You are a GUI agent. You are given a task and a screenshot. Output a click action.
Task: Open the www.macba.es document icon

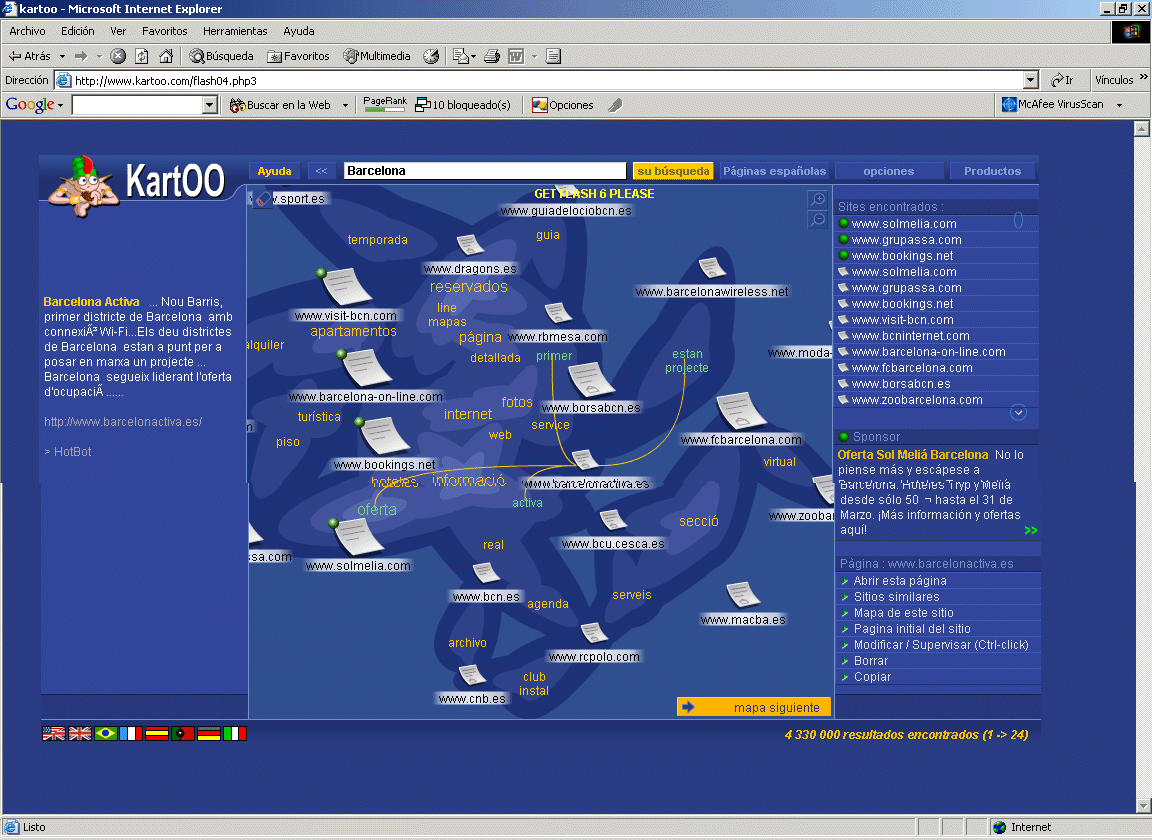coord(739,596)
